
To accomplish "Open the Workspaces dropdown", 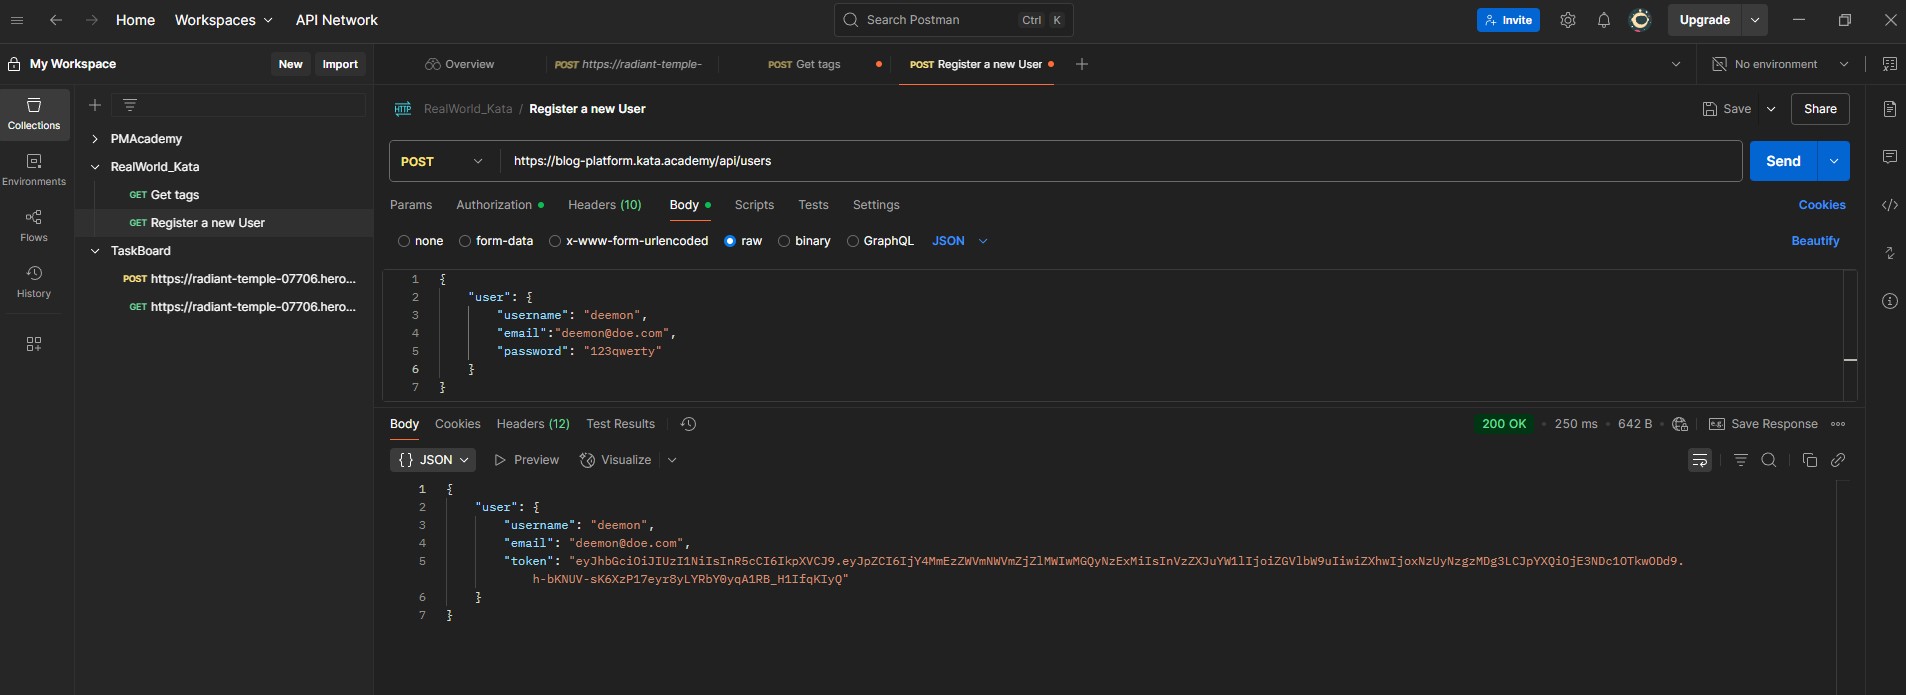I will [223, 20].
